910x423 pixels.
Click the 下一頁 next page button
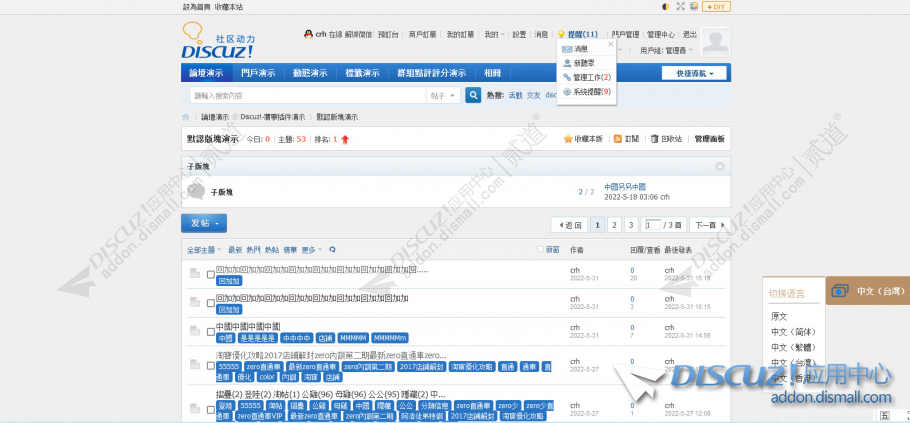(708, 225)
